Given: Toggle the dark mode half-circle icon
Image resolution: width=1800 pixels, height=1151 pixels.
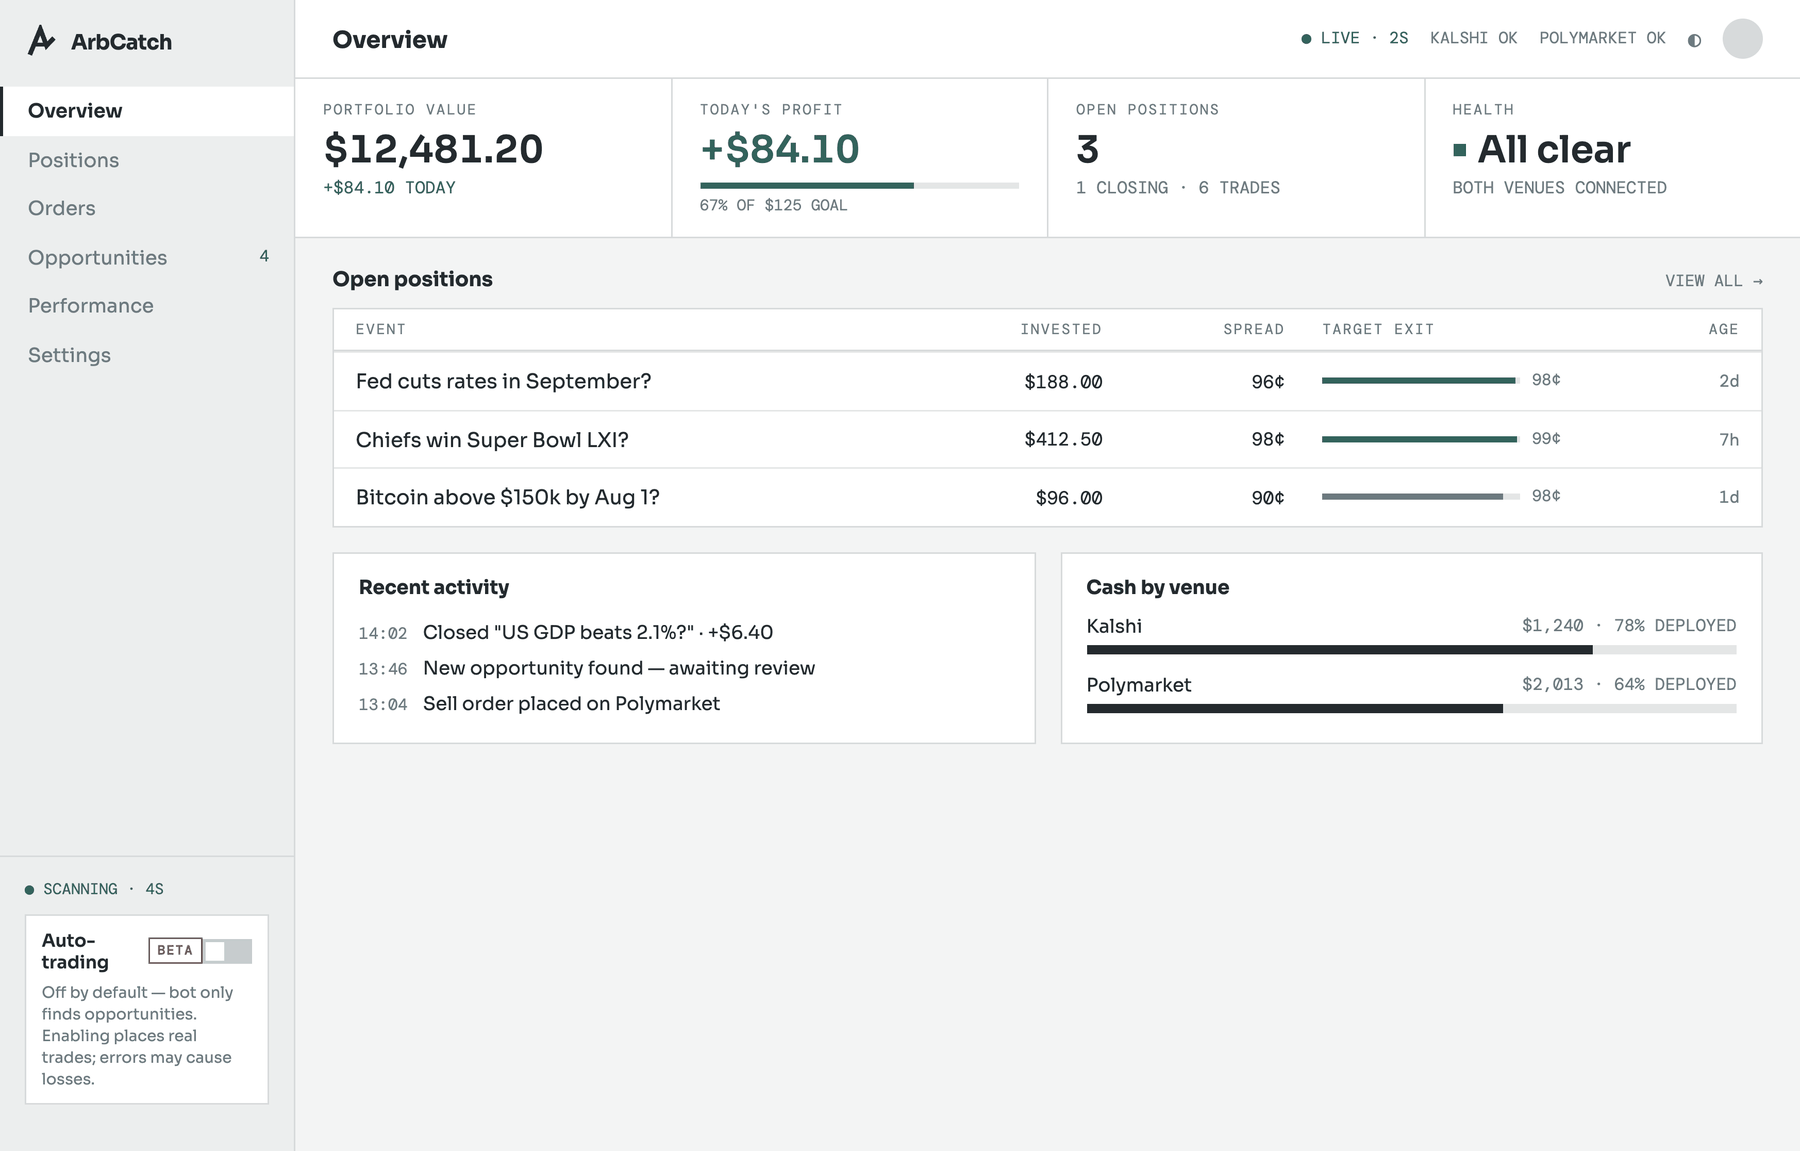Looking at the screenshot, I should tap(1694, 40).
